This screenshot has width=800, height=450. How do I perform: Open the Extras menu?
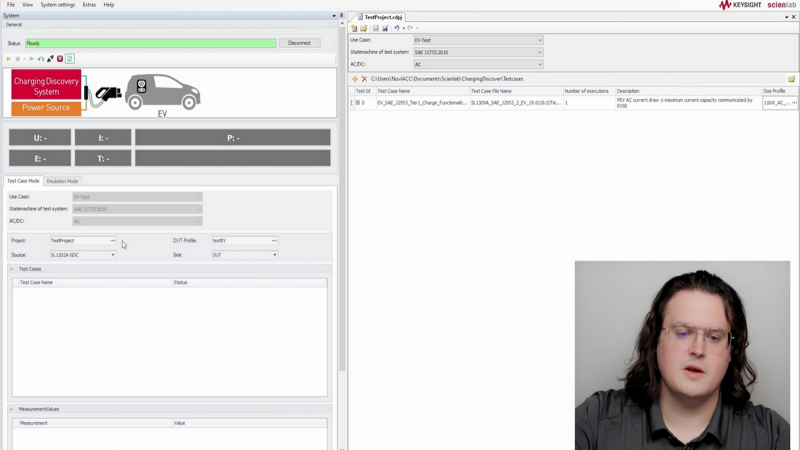(89, 5)
